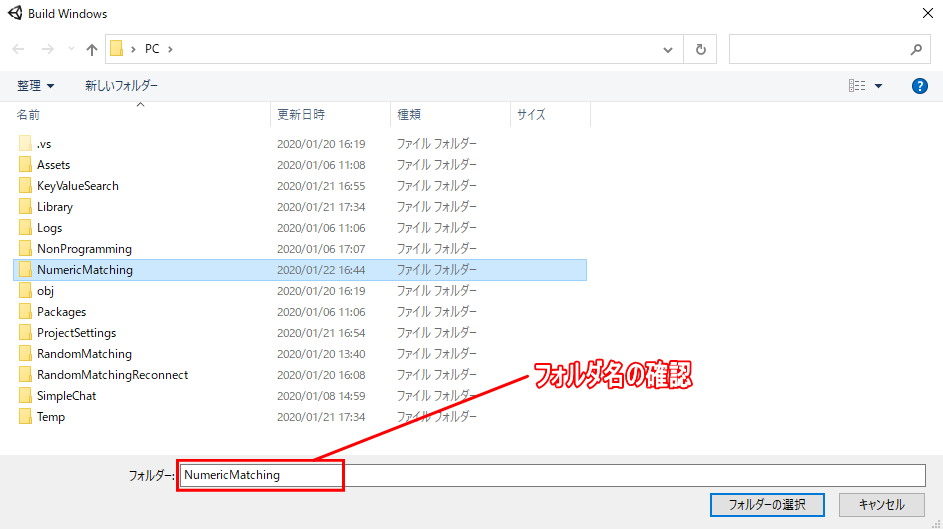Sort by the 名前 column header
Screen dimensions: 943x529
pyautogui.click(x=28, y=115)
